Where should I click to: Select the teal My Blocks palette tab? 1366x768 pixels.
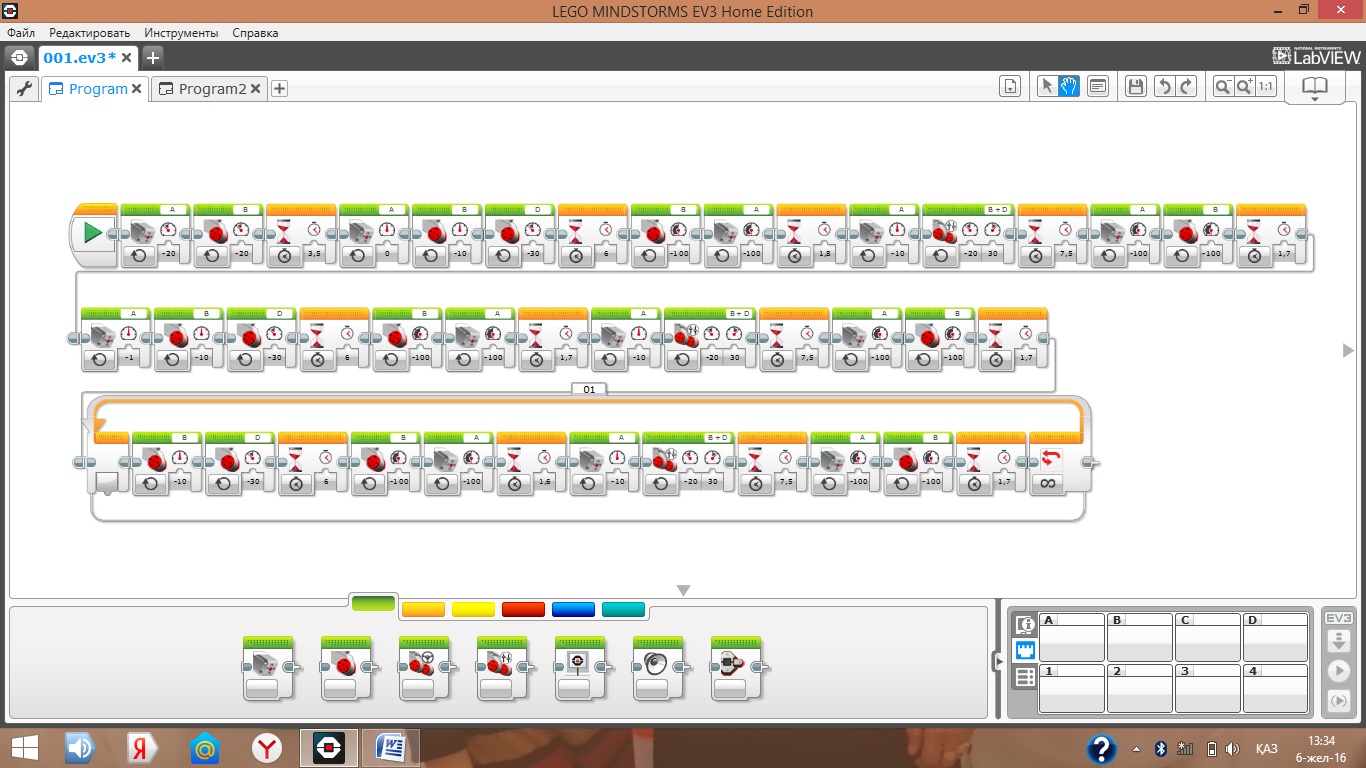[x=623, y=609]
